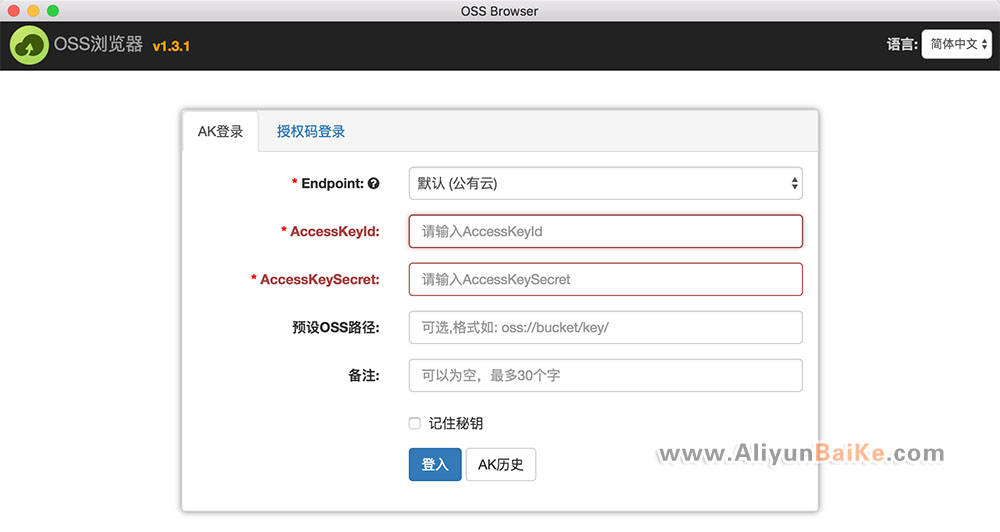The width and height of the screenshot is (1000, 532).
Task: Click the 预设OSS路径 input field
Action: 605,327
